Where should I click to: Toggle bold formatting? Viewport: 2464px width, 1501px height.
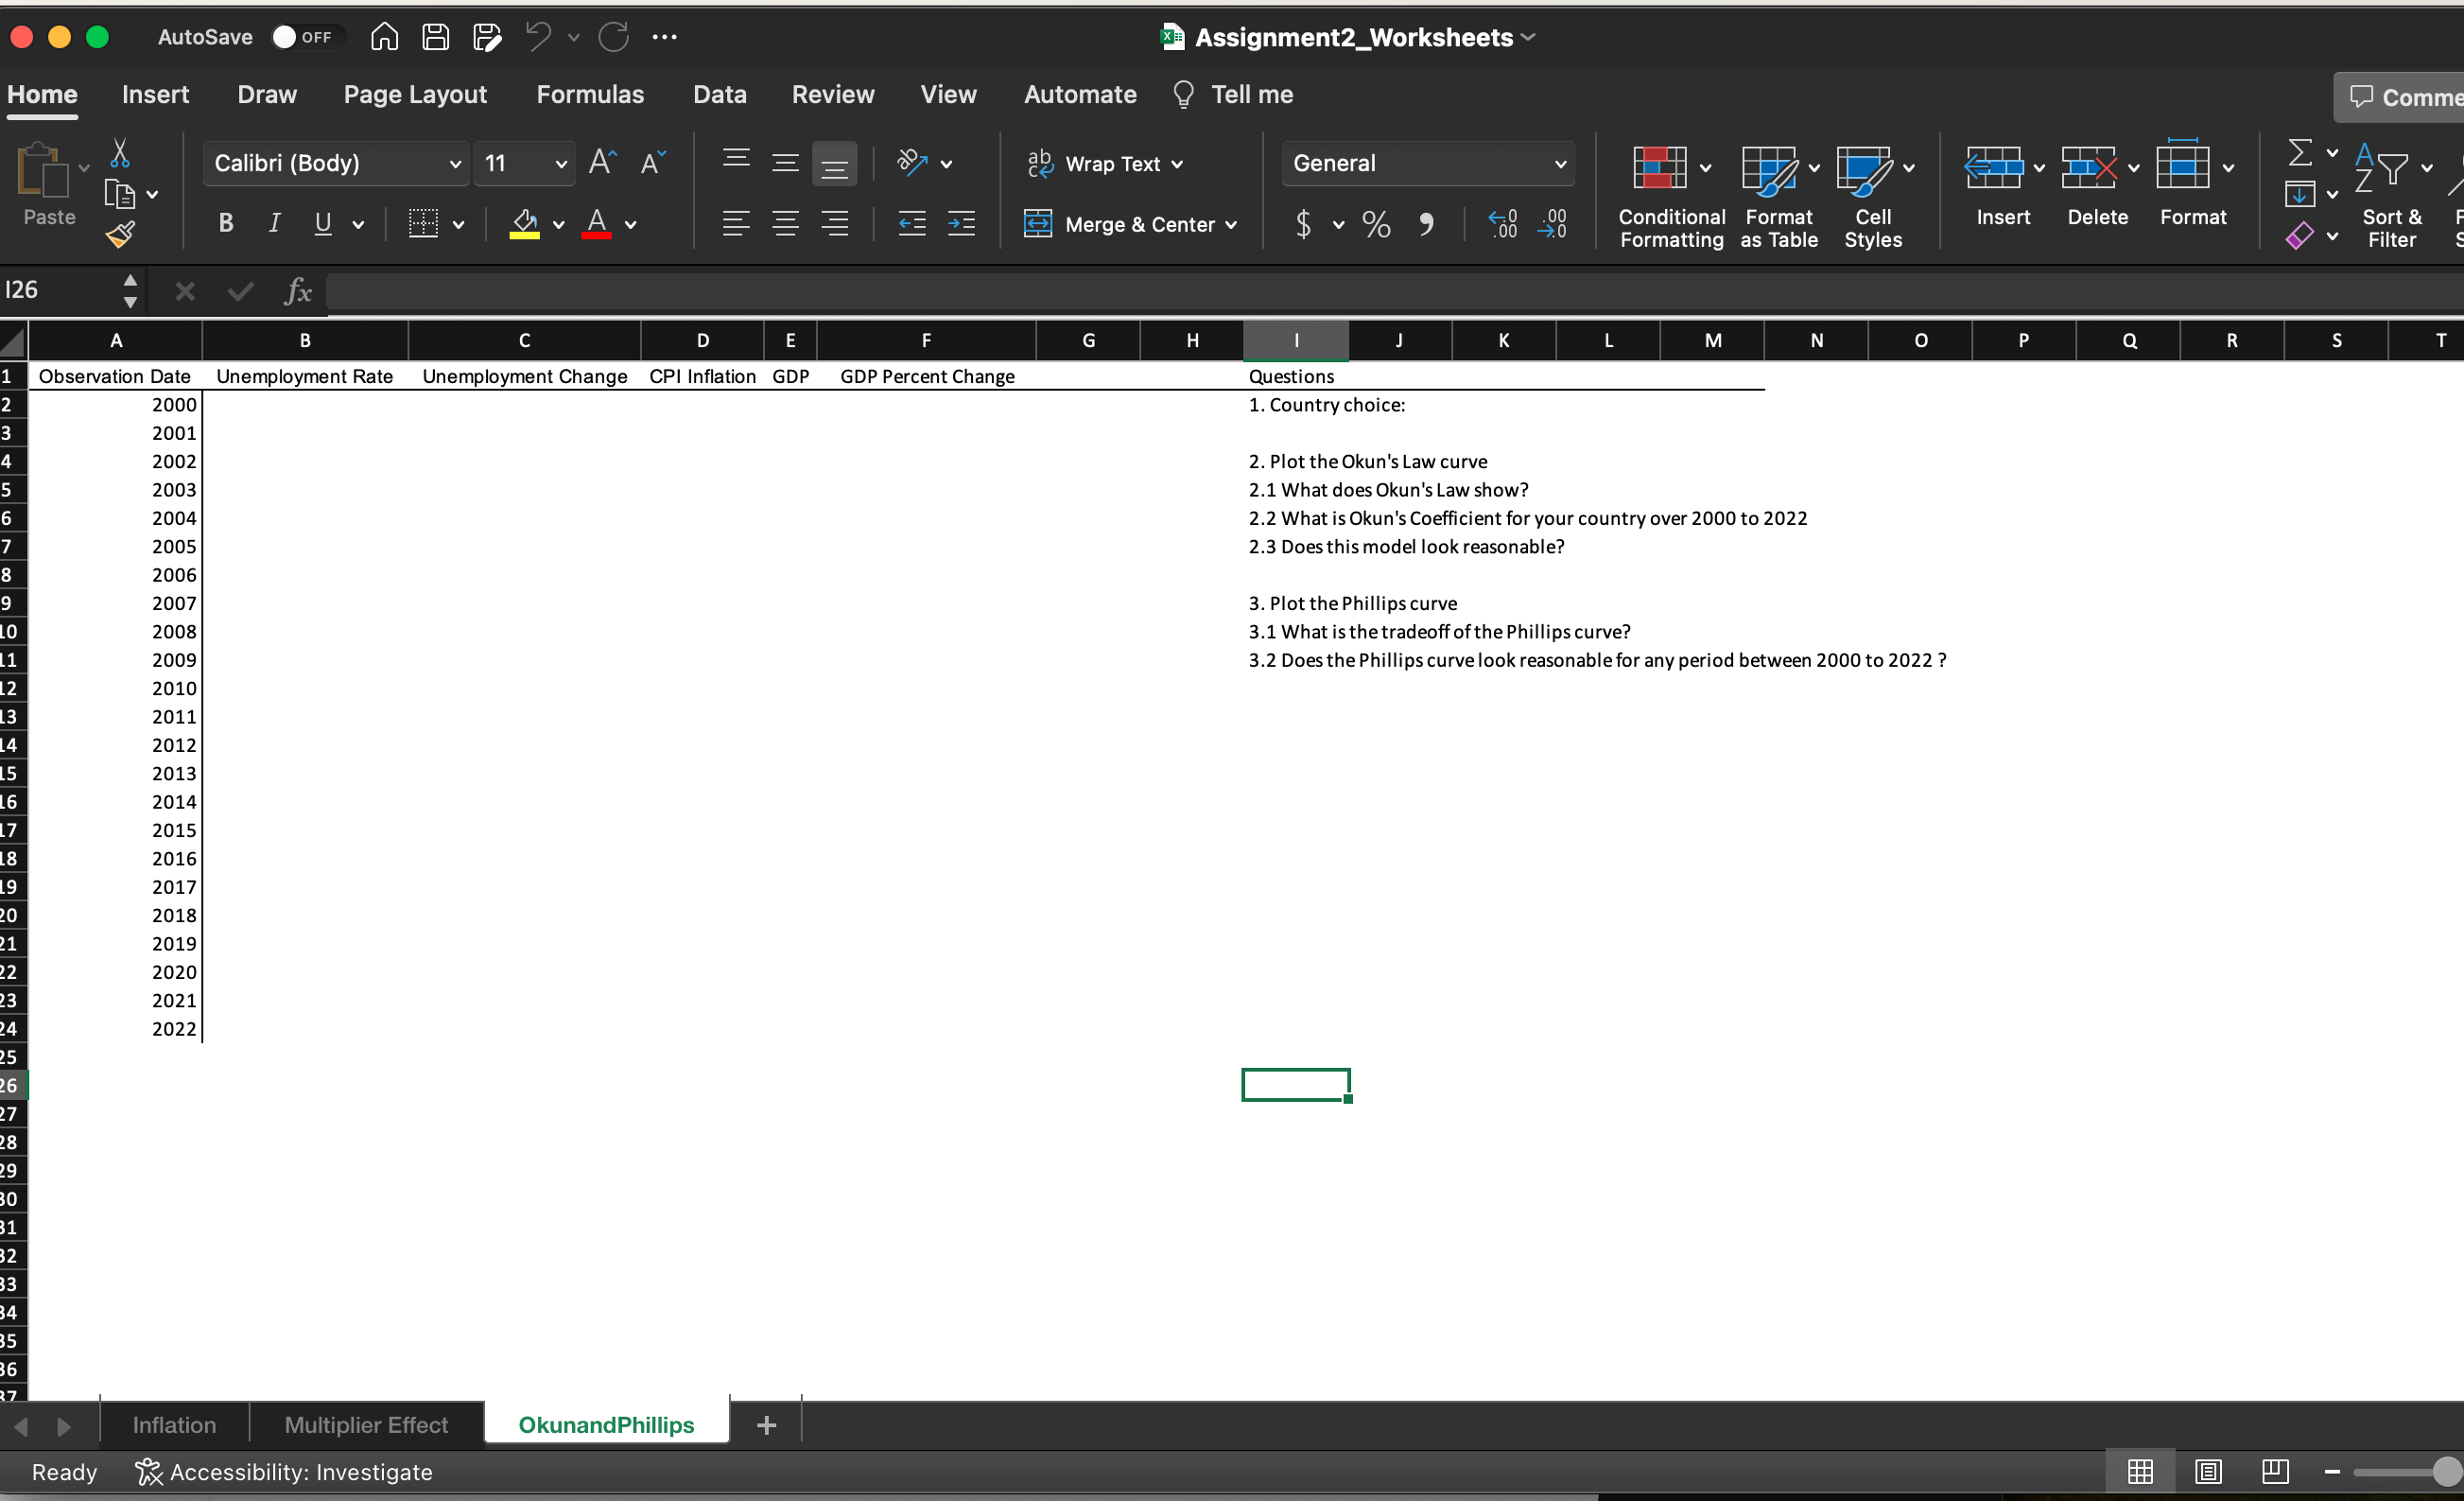click(225, 223)
